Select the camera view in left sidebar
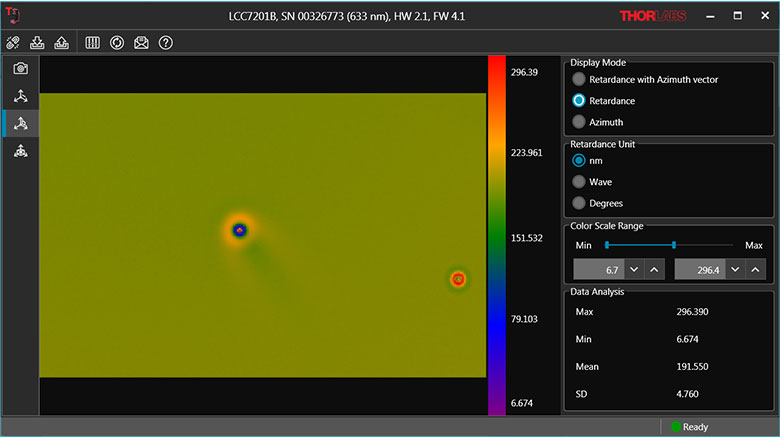This screenshot has height=438, width=780. [x=21, y=68]
